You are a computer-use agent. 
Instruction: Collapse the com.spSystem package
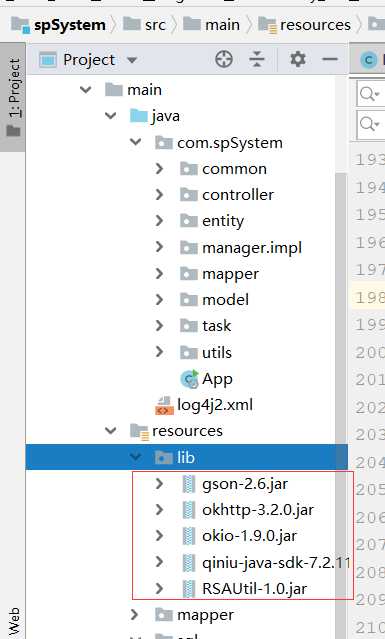coord(136,142)
